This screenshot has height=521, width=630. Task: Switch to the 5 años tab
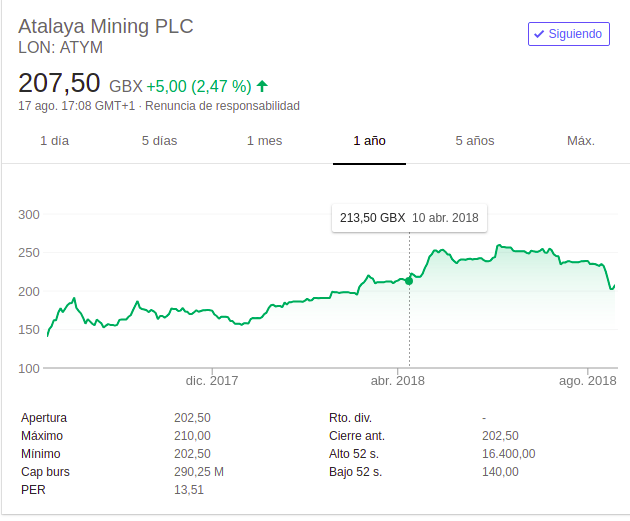[x=475, y=141]
